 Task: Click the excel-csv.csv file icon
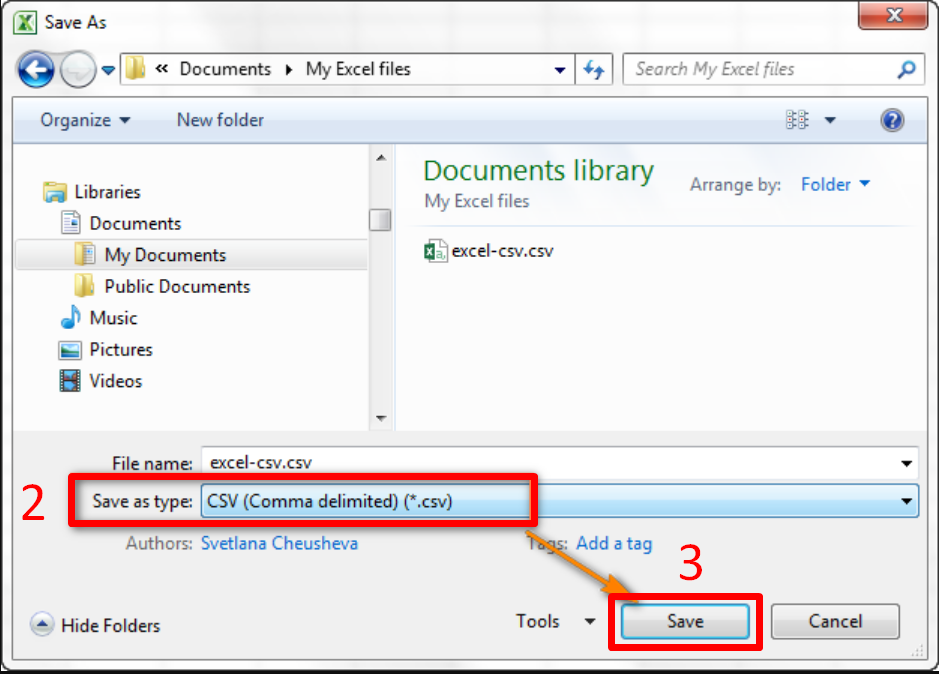(x=435, y=251)
